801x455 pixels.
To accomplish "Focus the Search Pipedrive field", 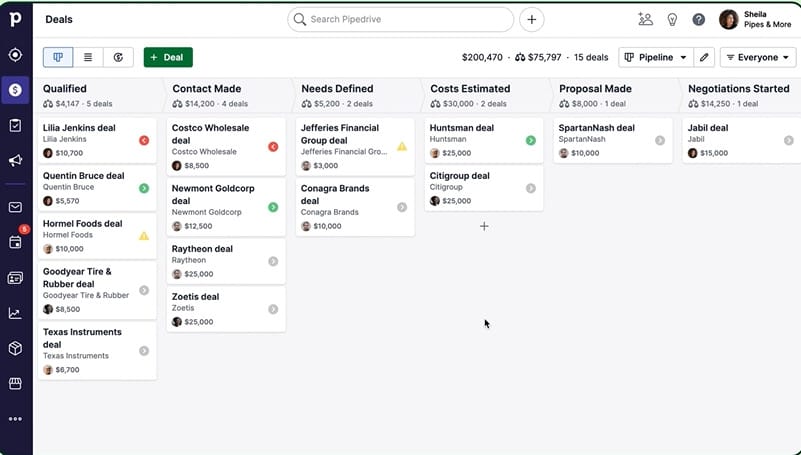I will [400, 19].
